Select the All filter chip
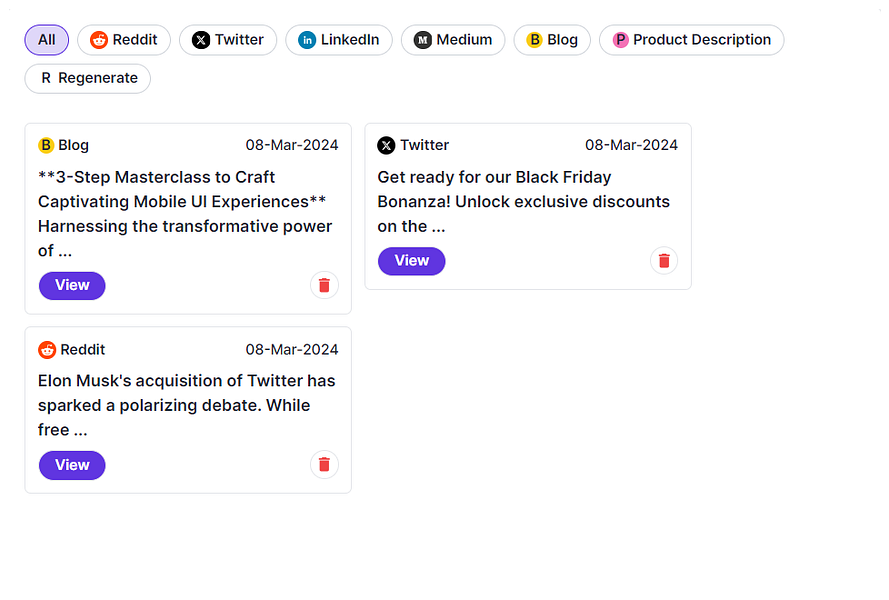889x600 pixels. pos(47,40)
